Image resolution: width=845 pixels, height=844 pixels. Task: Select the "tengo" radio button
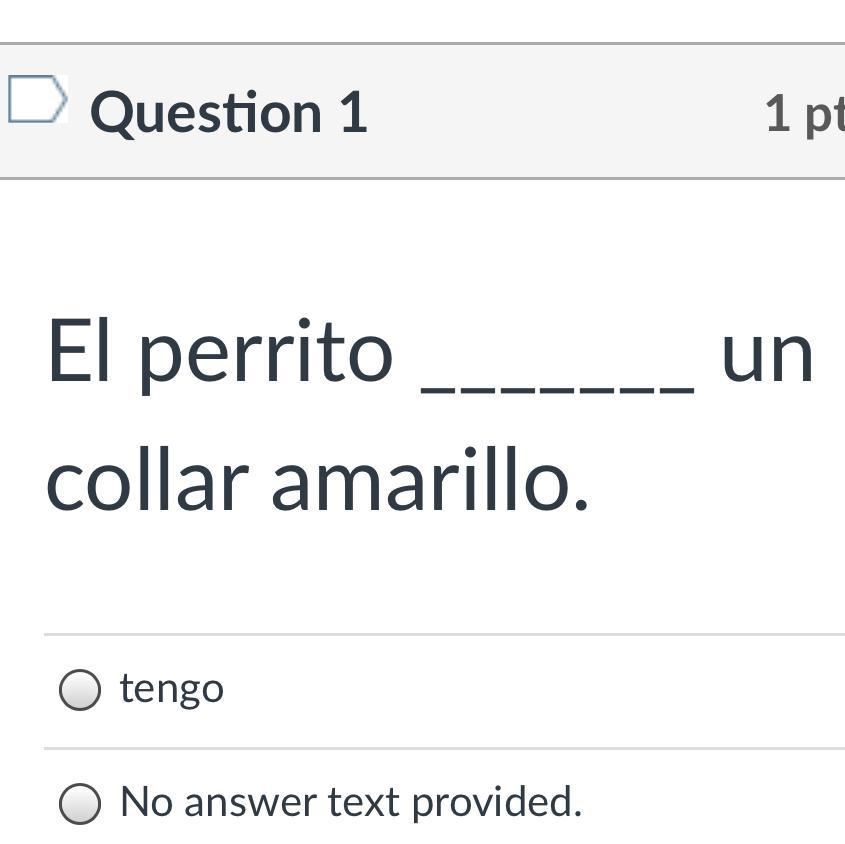coord(80,690)
